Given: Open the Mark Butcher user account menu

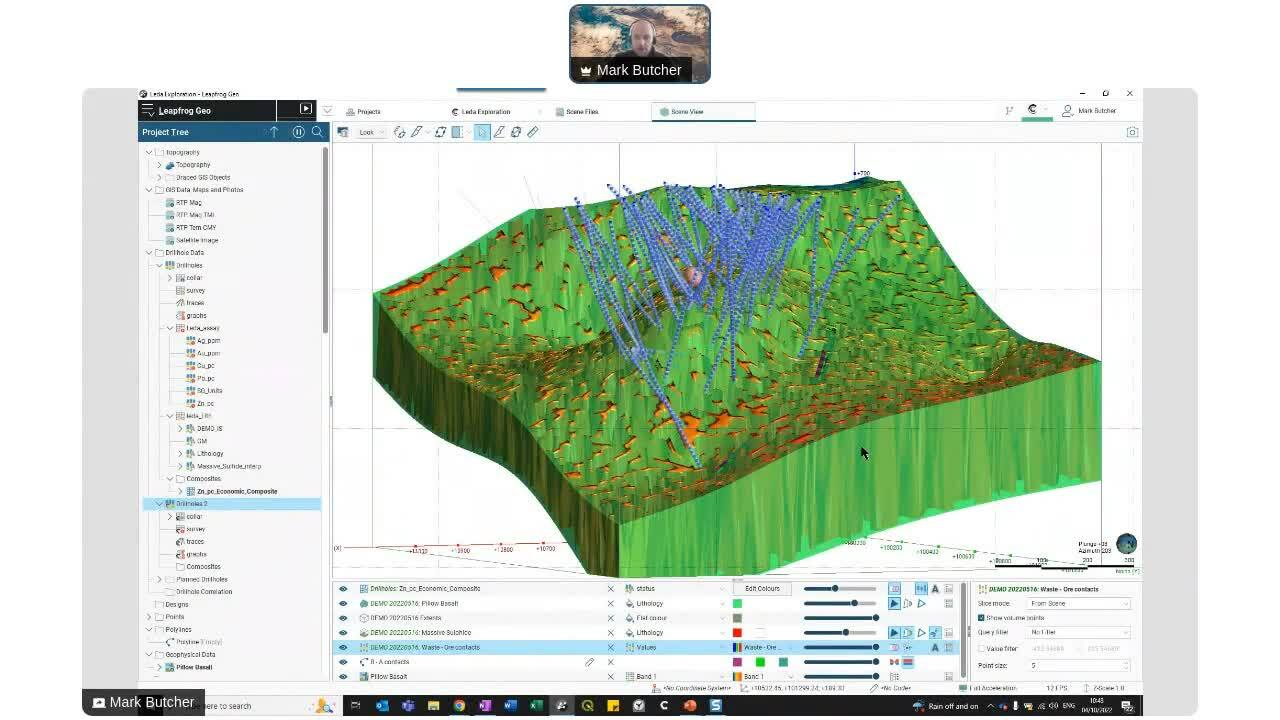Looking at the screenshot, I should pyautogui.click(x=1090, y=111).
